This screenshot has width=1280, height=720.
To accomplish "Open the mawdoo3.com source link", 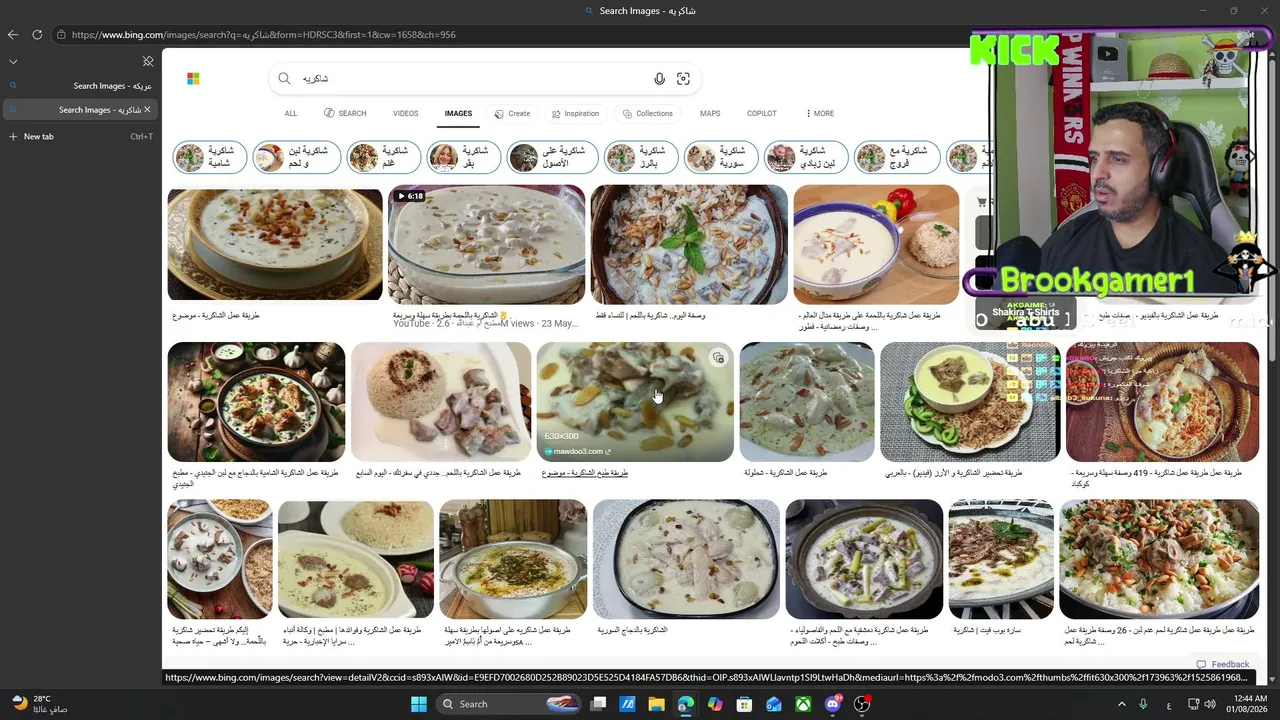I will pyautogui.click(x=578, y=451).
